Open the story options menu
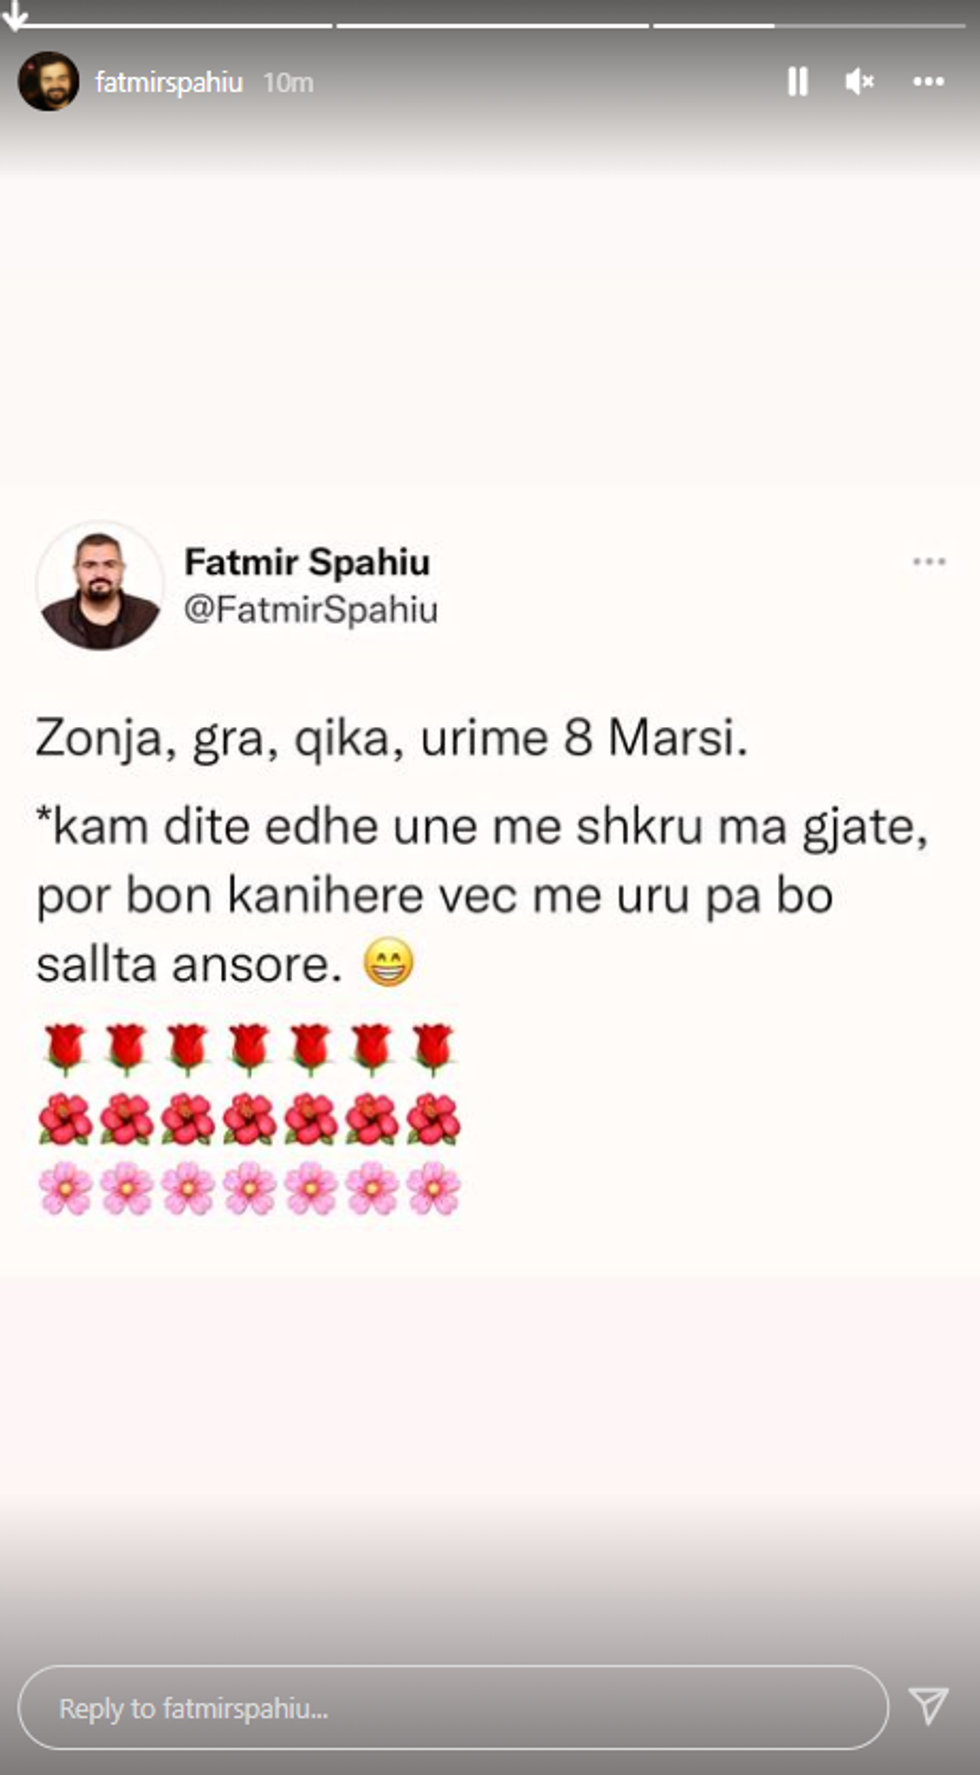Screen dimensions: 980x1775 (929, 82)
